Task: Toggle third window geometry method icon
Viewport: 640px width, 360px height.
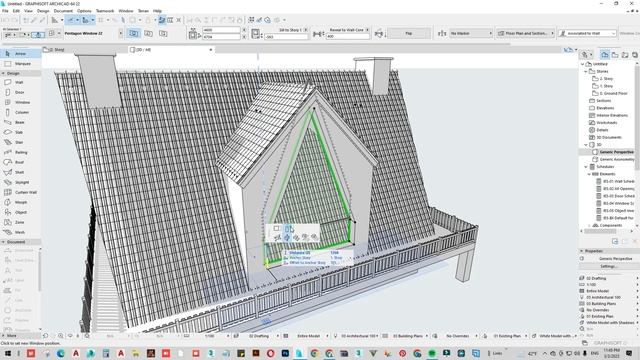Action: click(163, 33)
